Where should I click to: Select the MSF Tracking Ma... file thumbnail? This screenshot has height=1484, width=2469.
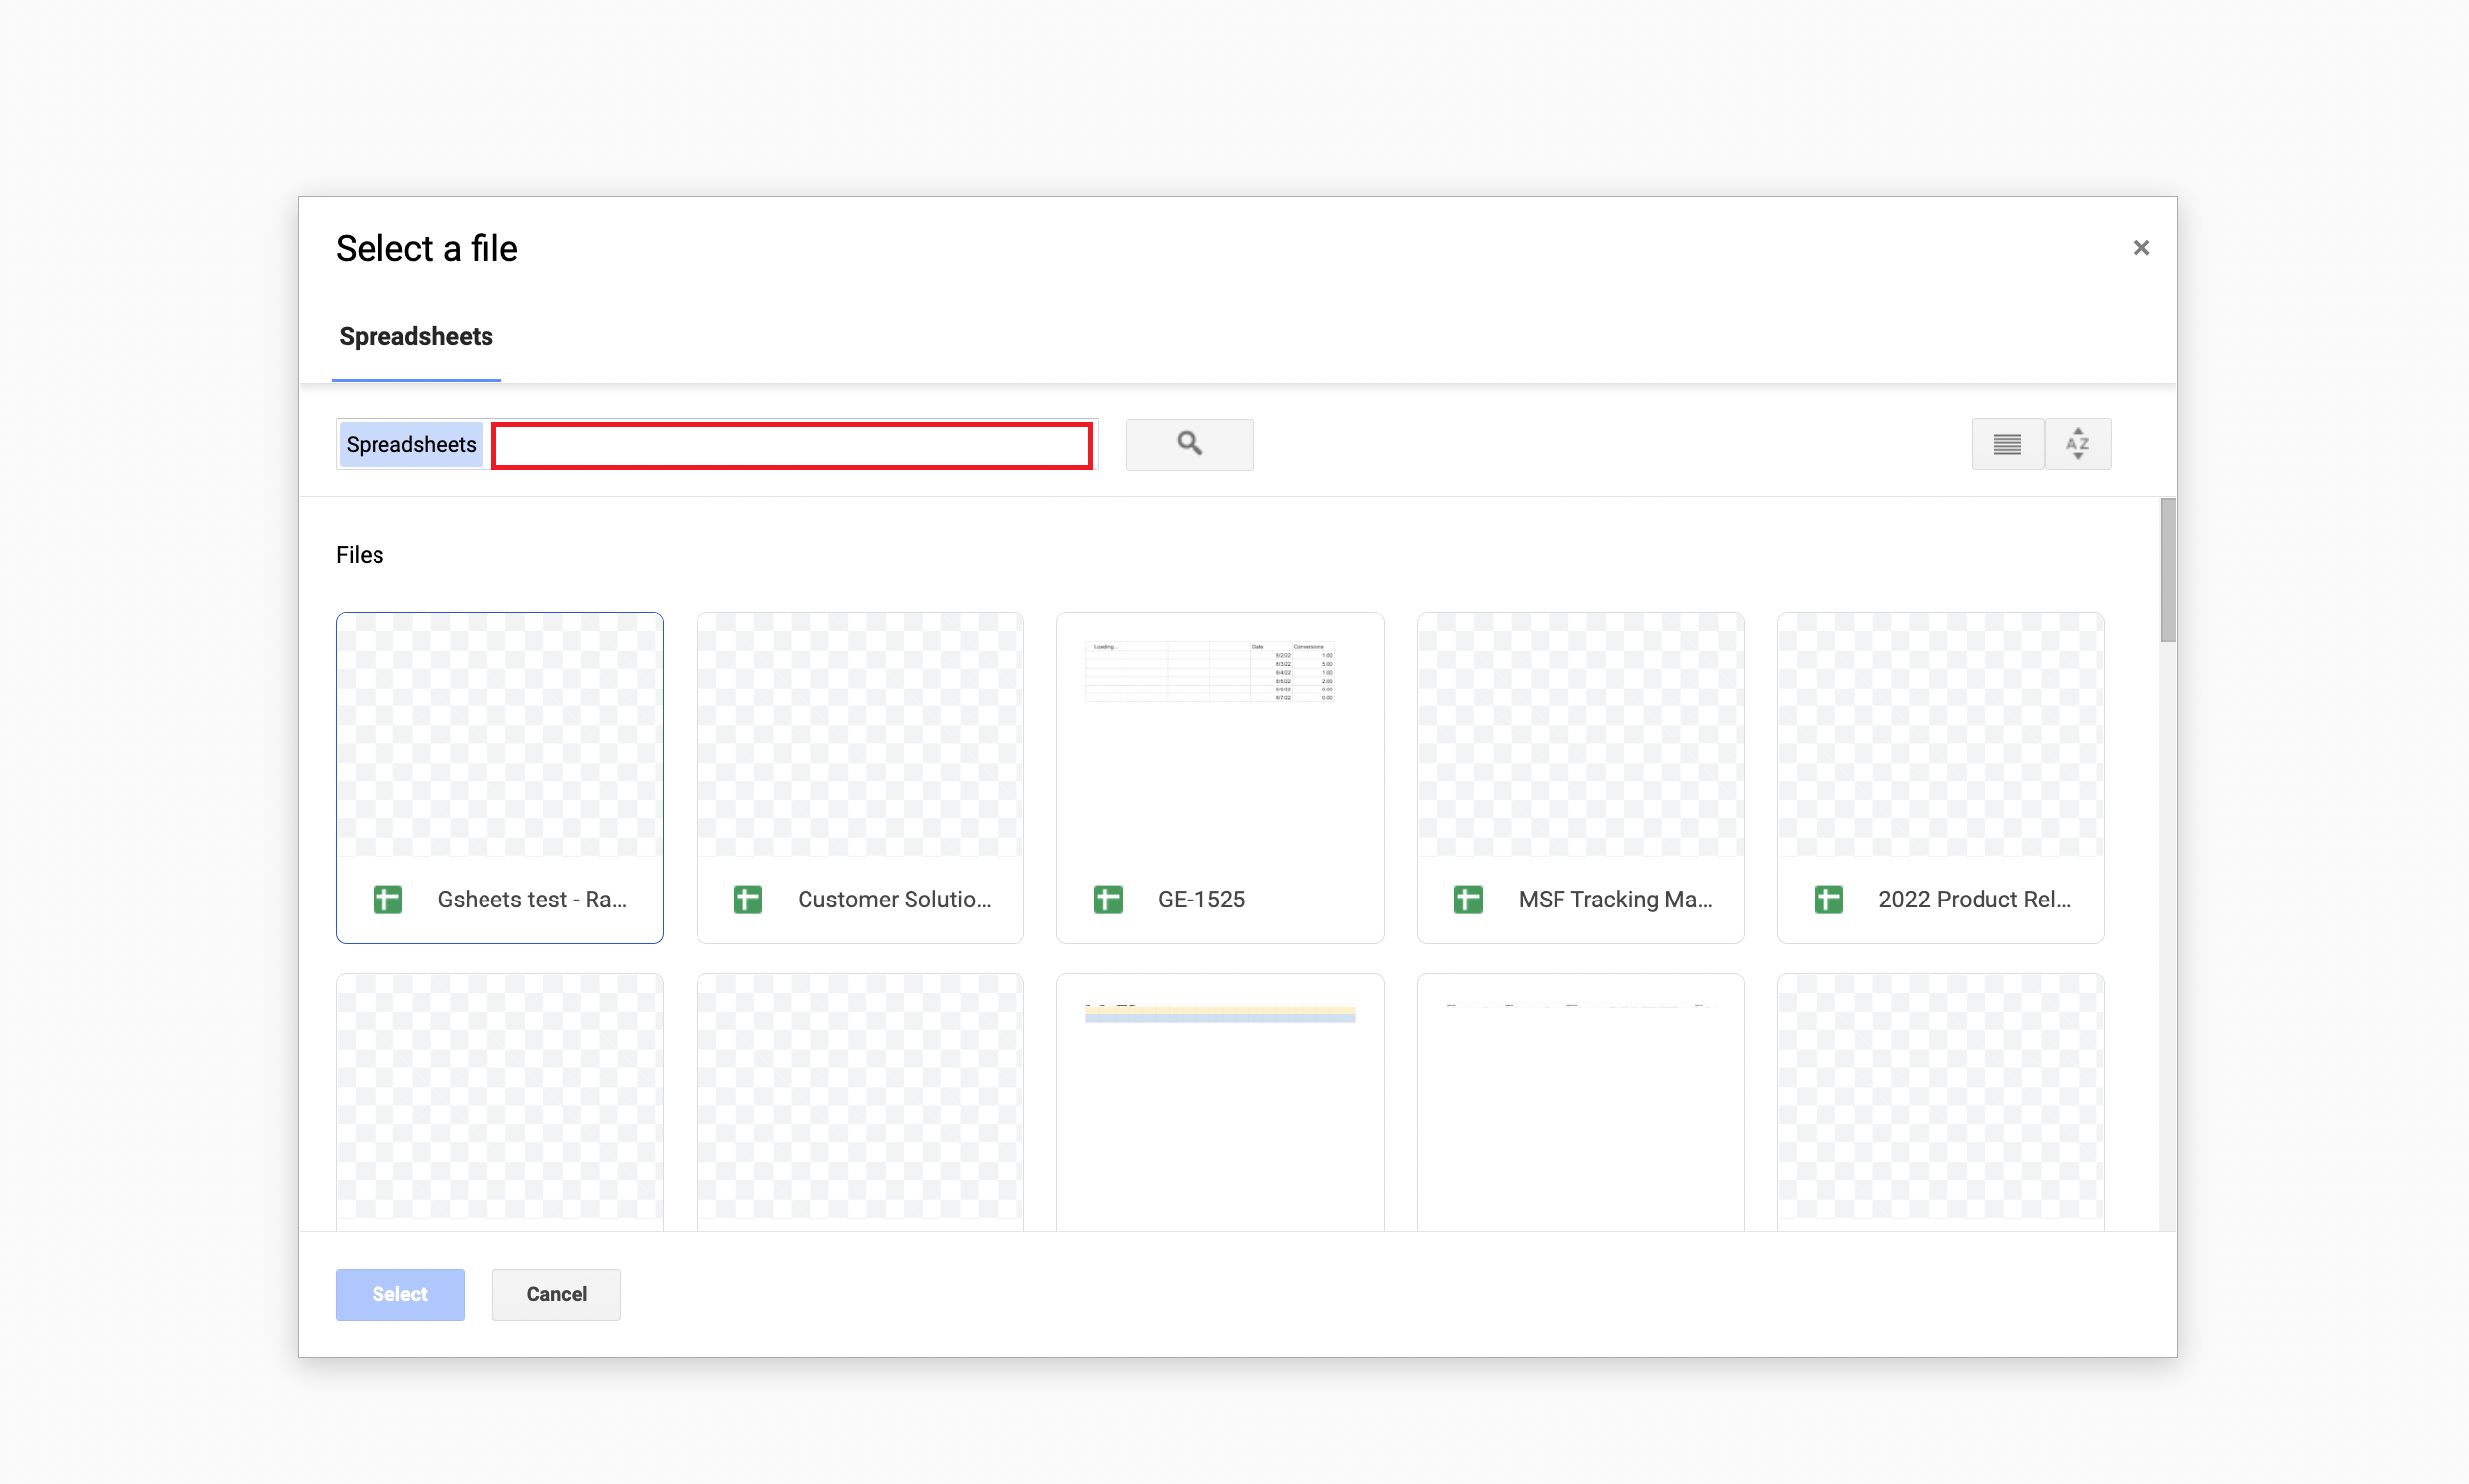[1580, 777]
